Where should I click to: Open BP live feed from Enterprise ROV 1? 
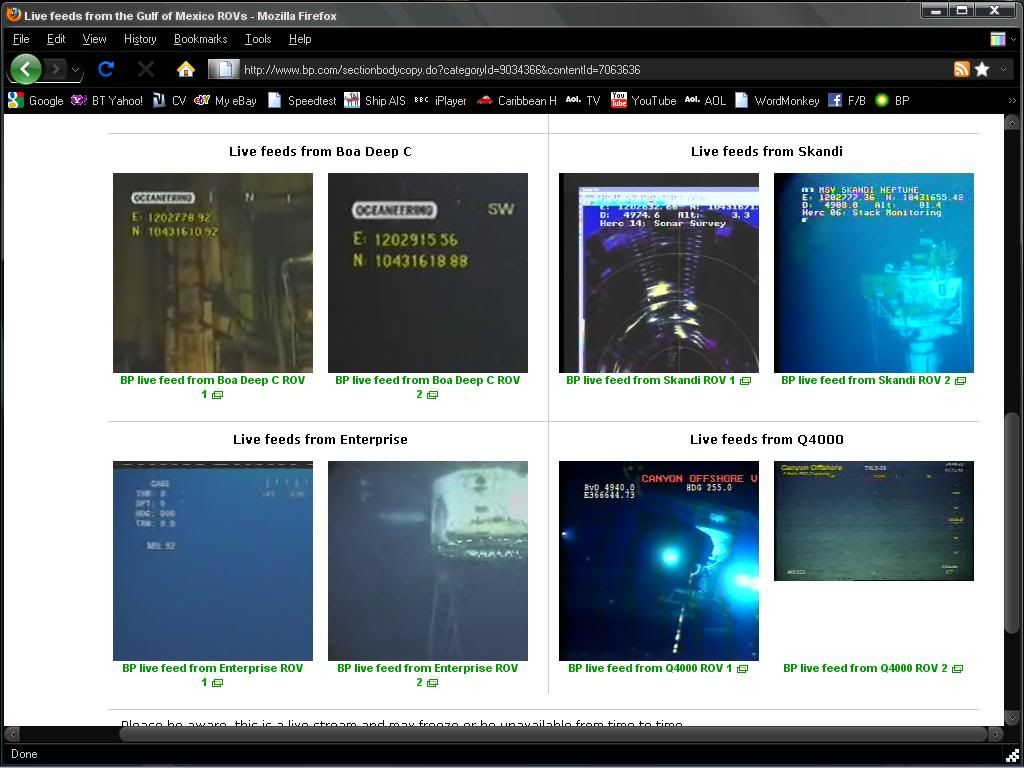coord(212,675)
